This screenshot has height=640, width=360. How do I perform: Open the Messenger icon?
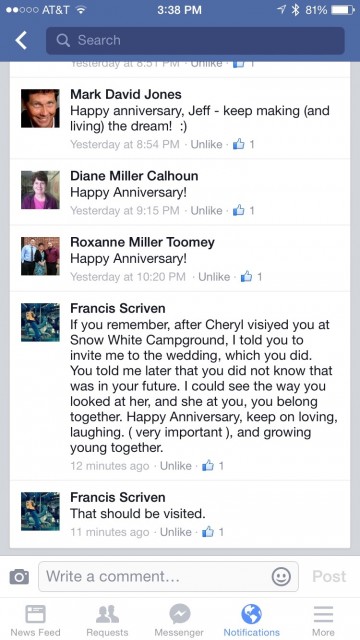[179, 620]
